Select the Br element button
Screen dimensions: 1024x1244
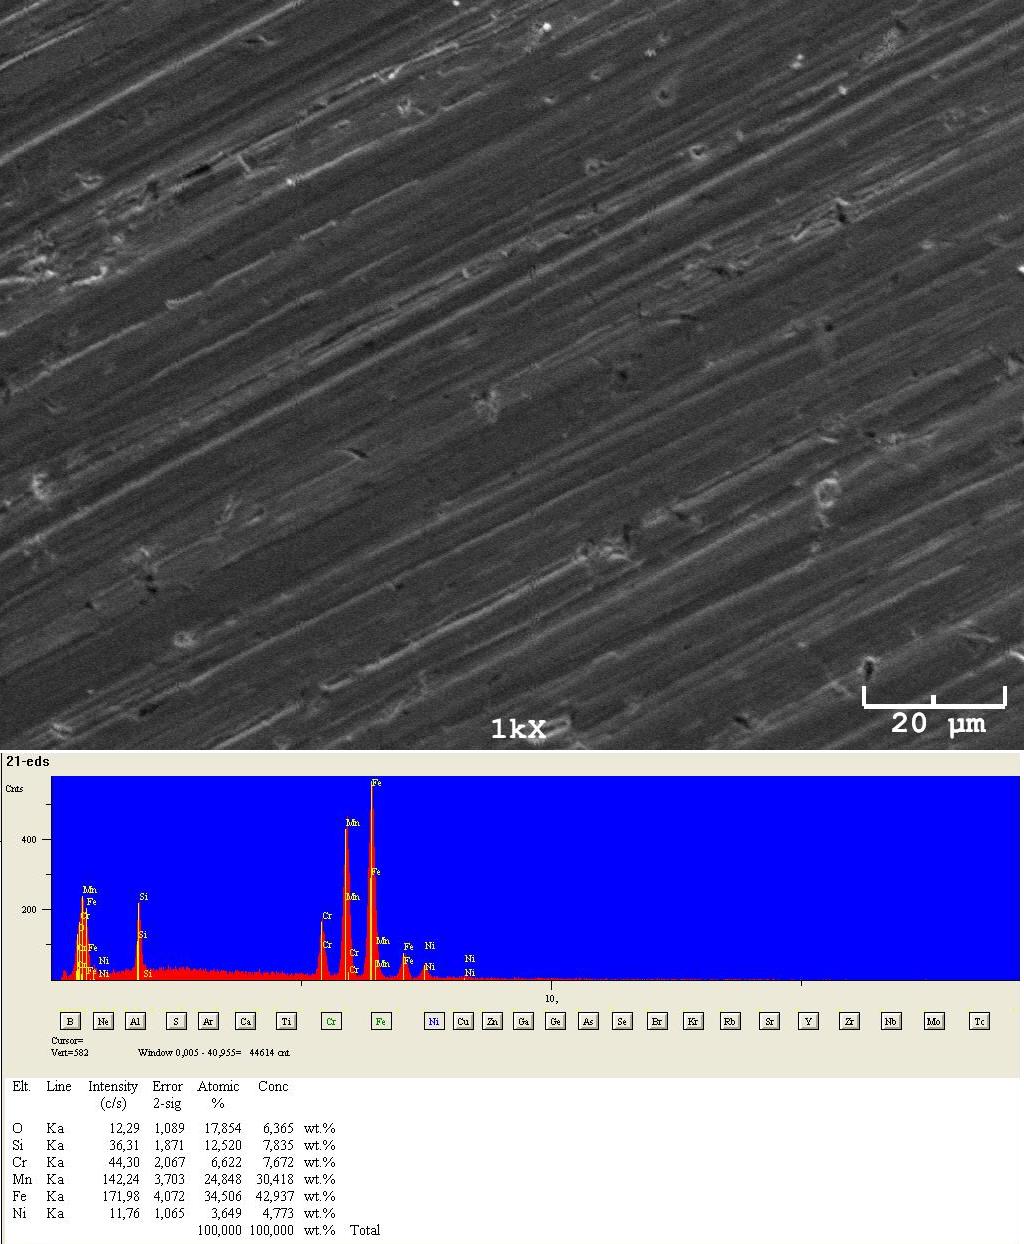pyautogui.click(x=657, y=1021)
